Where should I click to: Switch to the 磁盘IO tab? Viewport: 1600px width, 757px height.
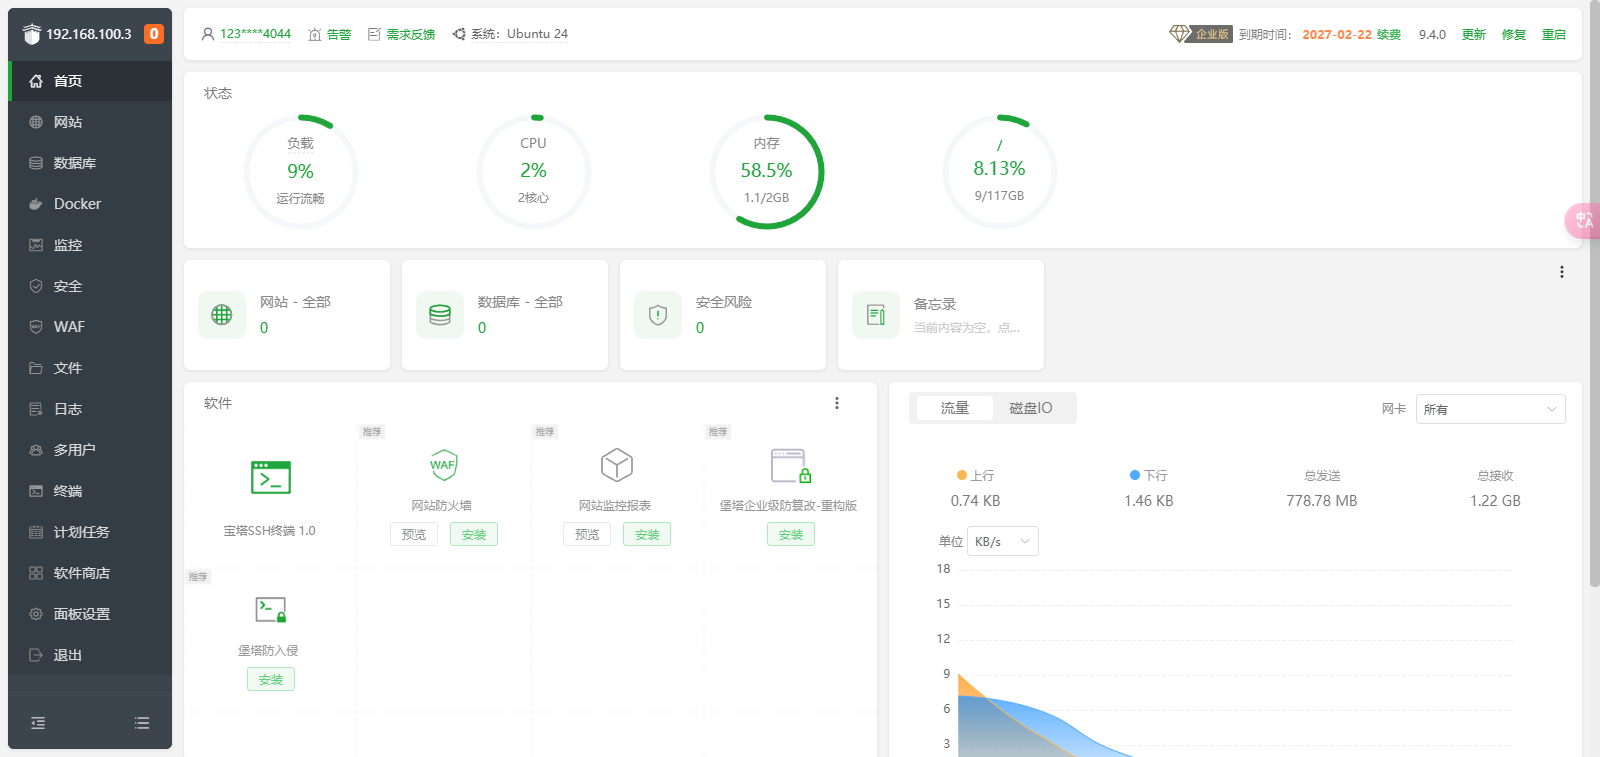(x=1030, y=408)
